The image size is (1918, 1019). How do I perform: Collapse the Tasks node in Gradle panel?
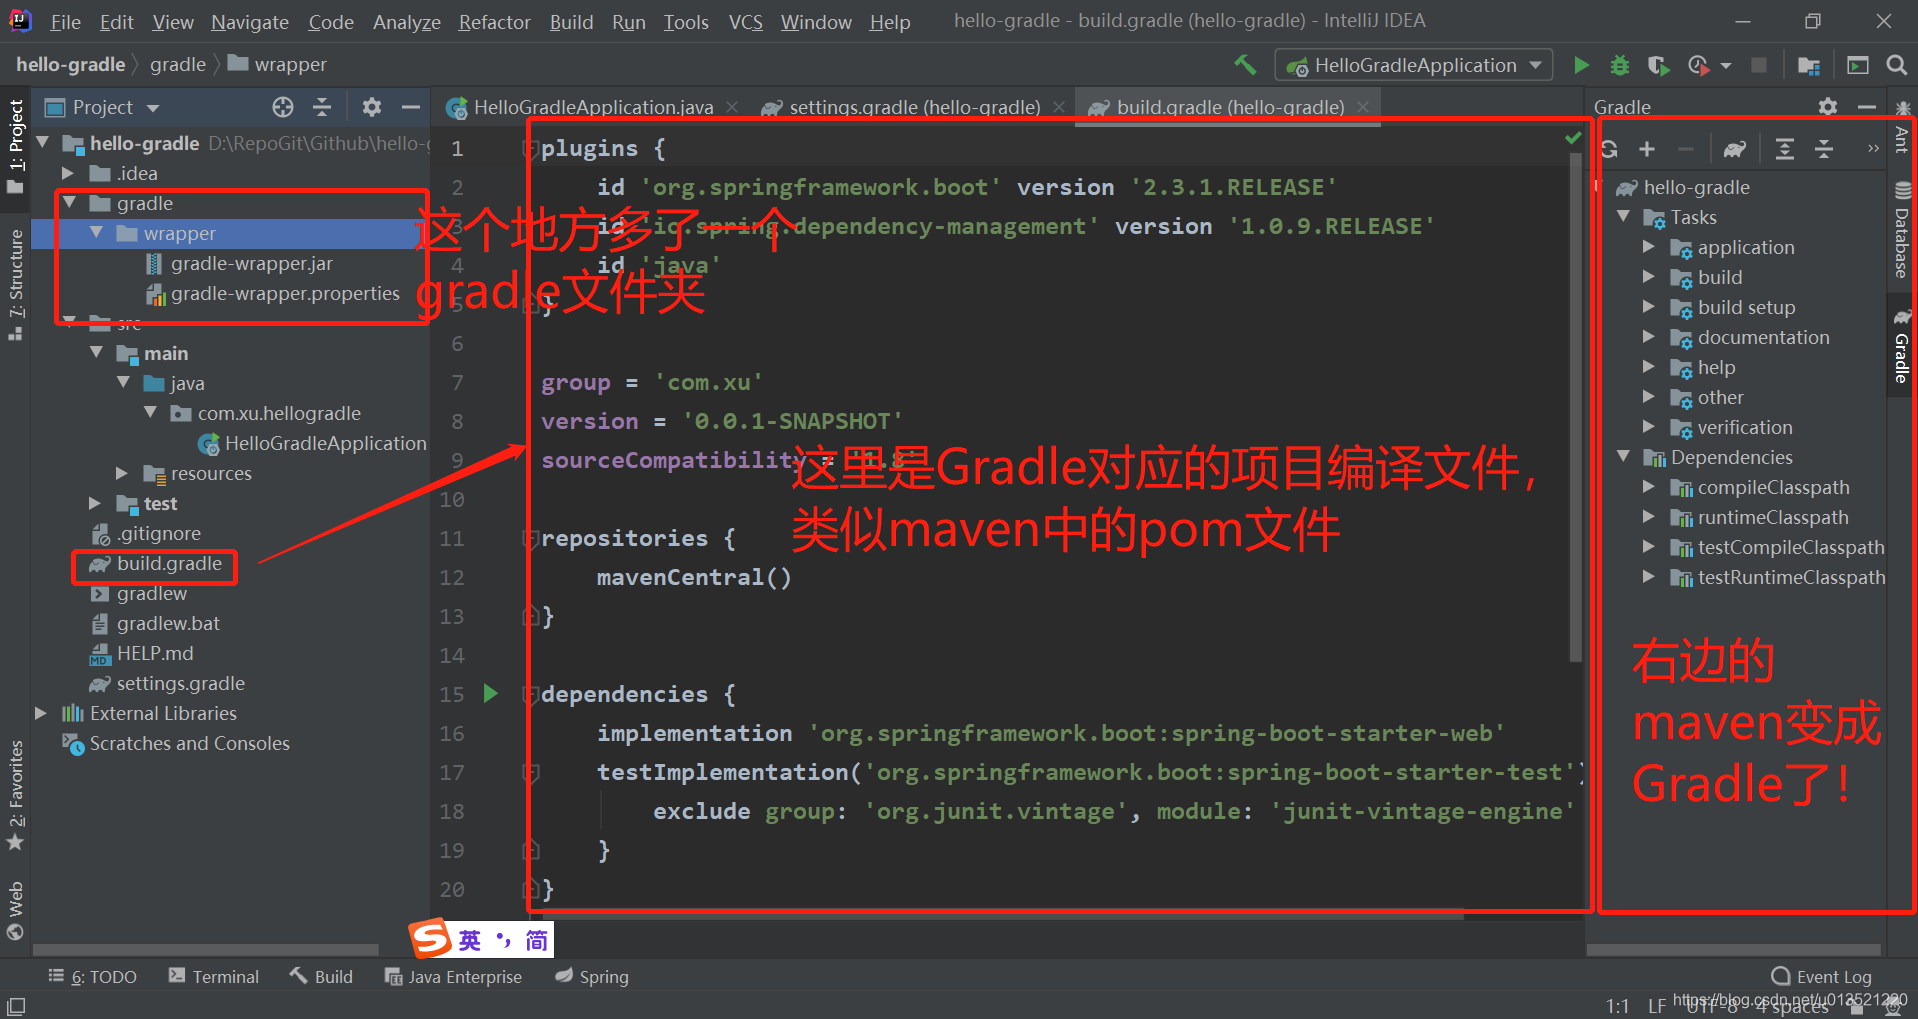(x=1623, y=217)
